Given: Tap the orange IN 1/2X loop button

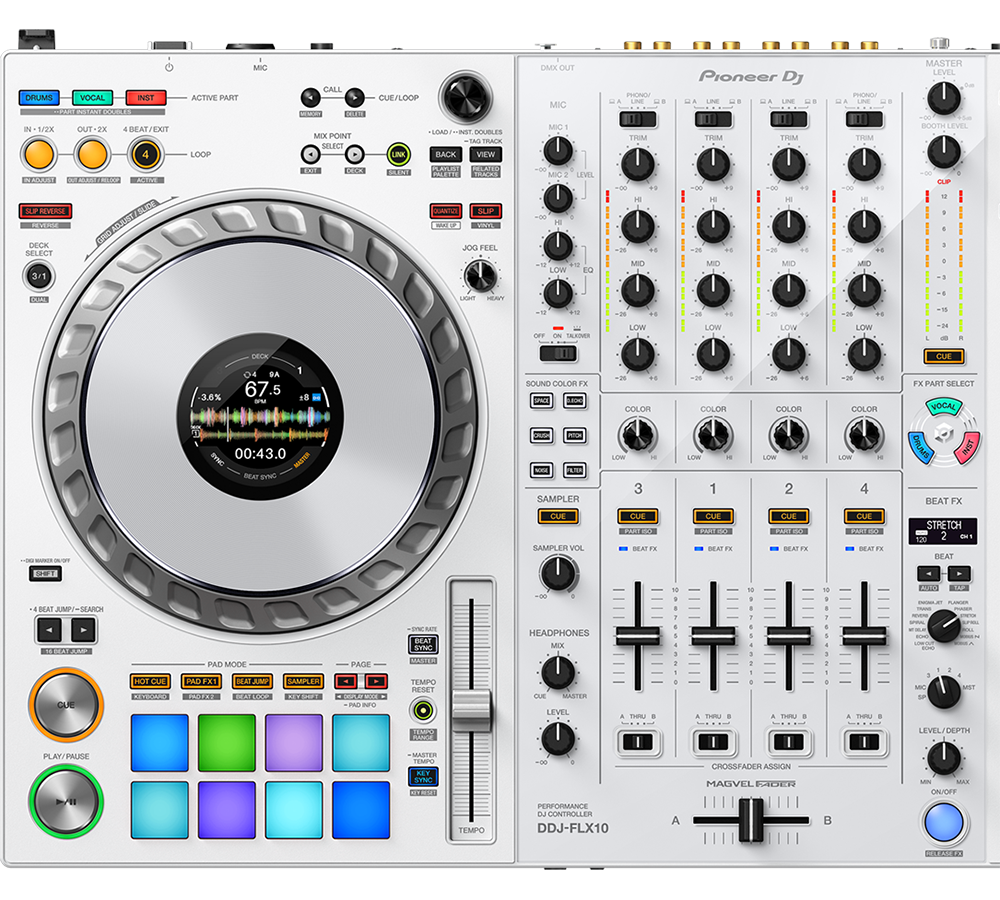Looking at the screenshot, I should (39, 154).
